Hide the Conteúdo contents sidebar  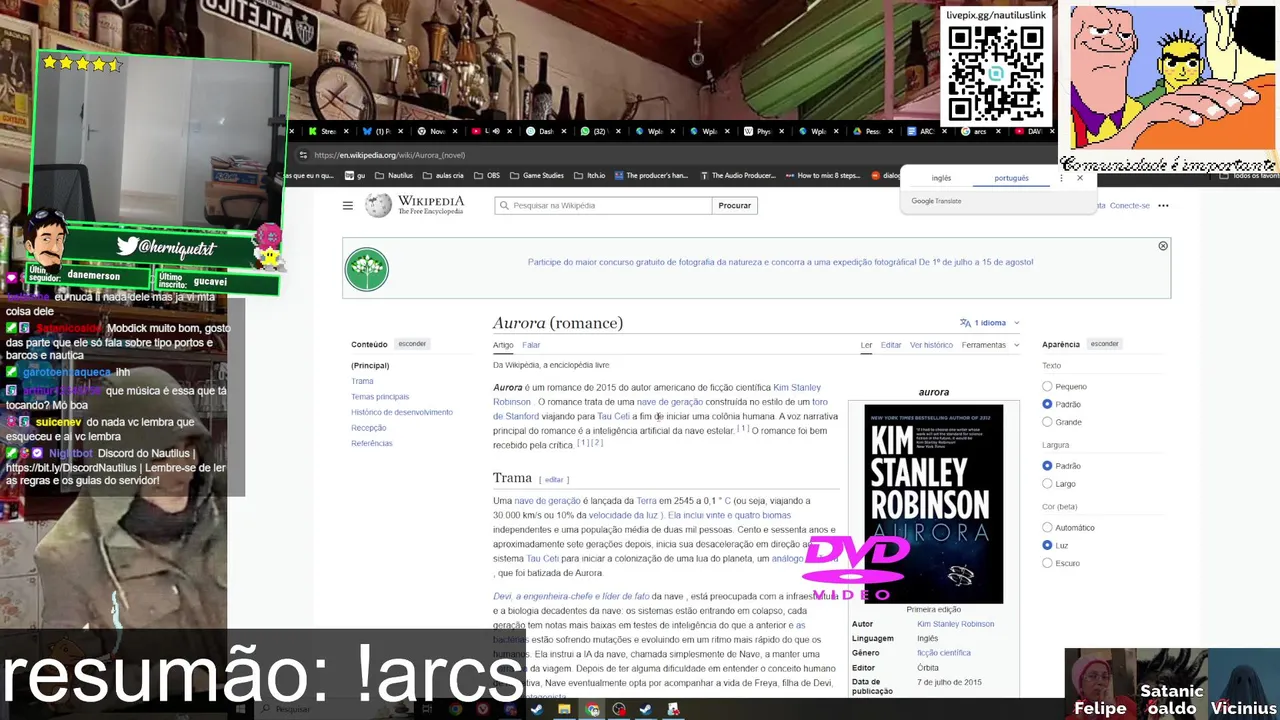click(412, 344)
